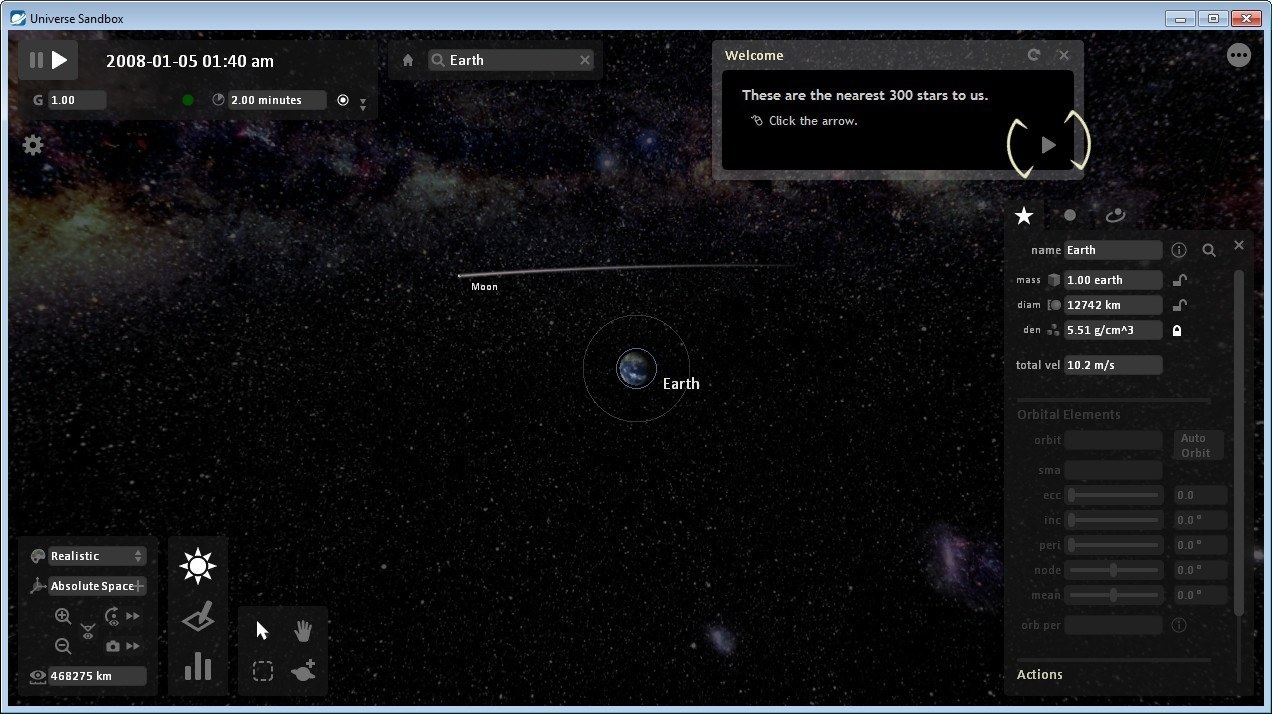Close the Welcome tutorial panel
Screen dimensions: 1272x714
(1064, 55)
